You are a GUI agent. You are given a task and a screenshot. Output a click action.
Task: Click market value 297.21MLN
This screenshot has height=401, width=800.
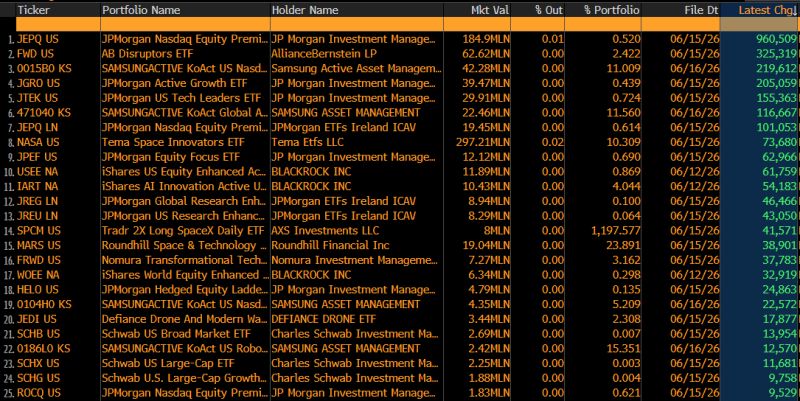tap(483, 142)
